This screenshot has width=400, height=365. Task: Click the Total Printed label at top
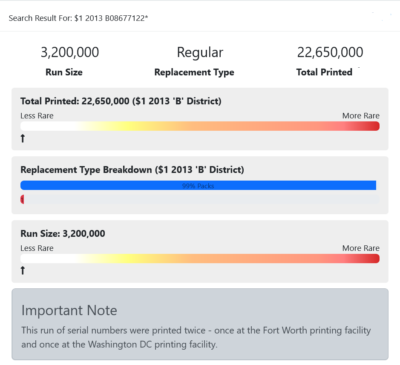click(324, 72)
